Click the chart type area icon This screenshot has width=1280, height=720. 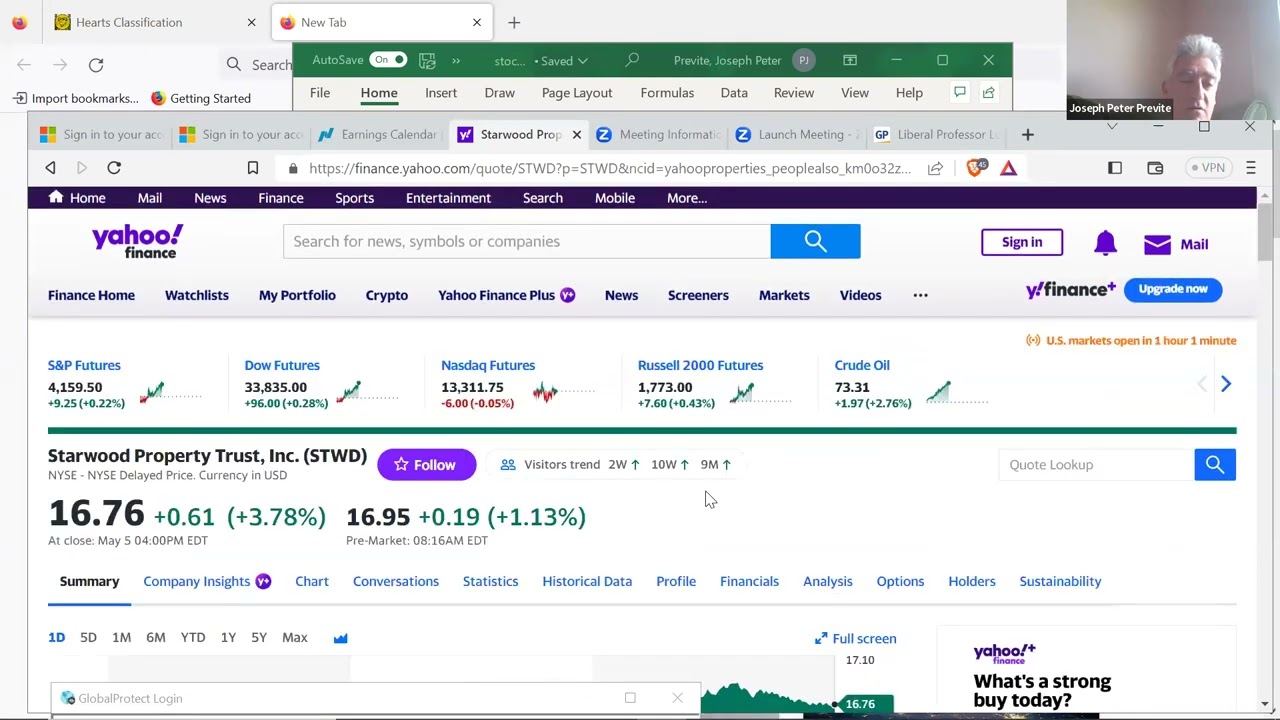coord(340,638)
